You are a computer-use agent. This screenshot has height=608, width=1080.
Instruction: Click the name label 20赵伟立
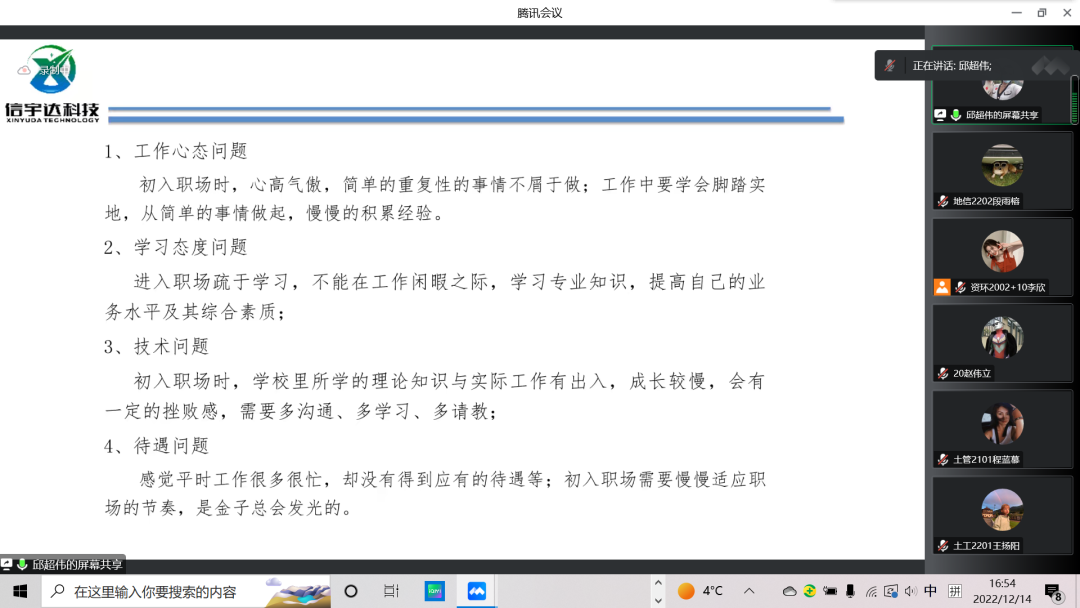(972, 373)
